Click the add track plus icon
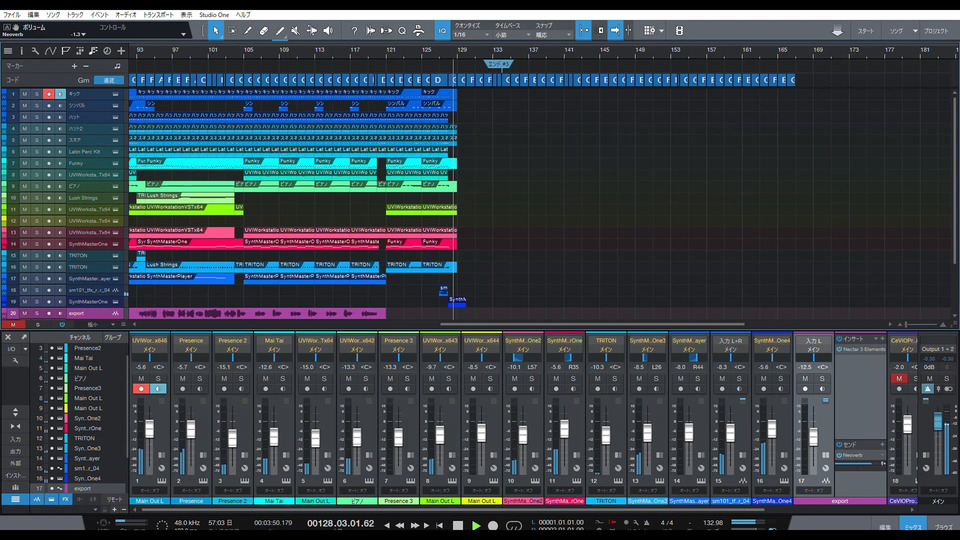 coord(121,51)
